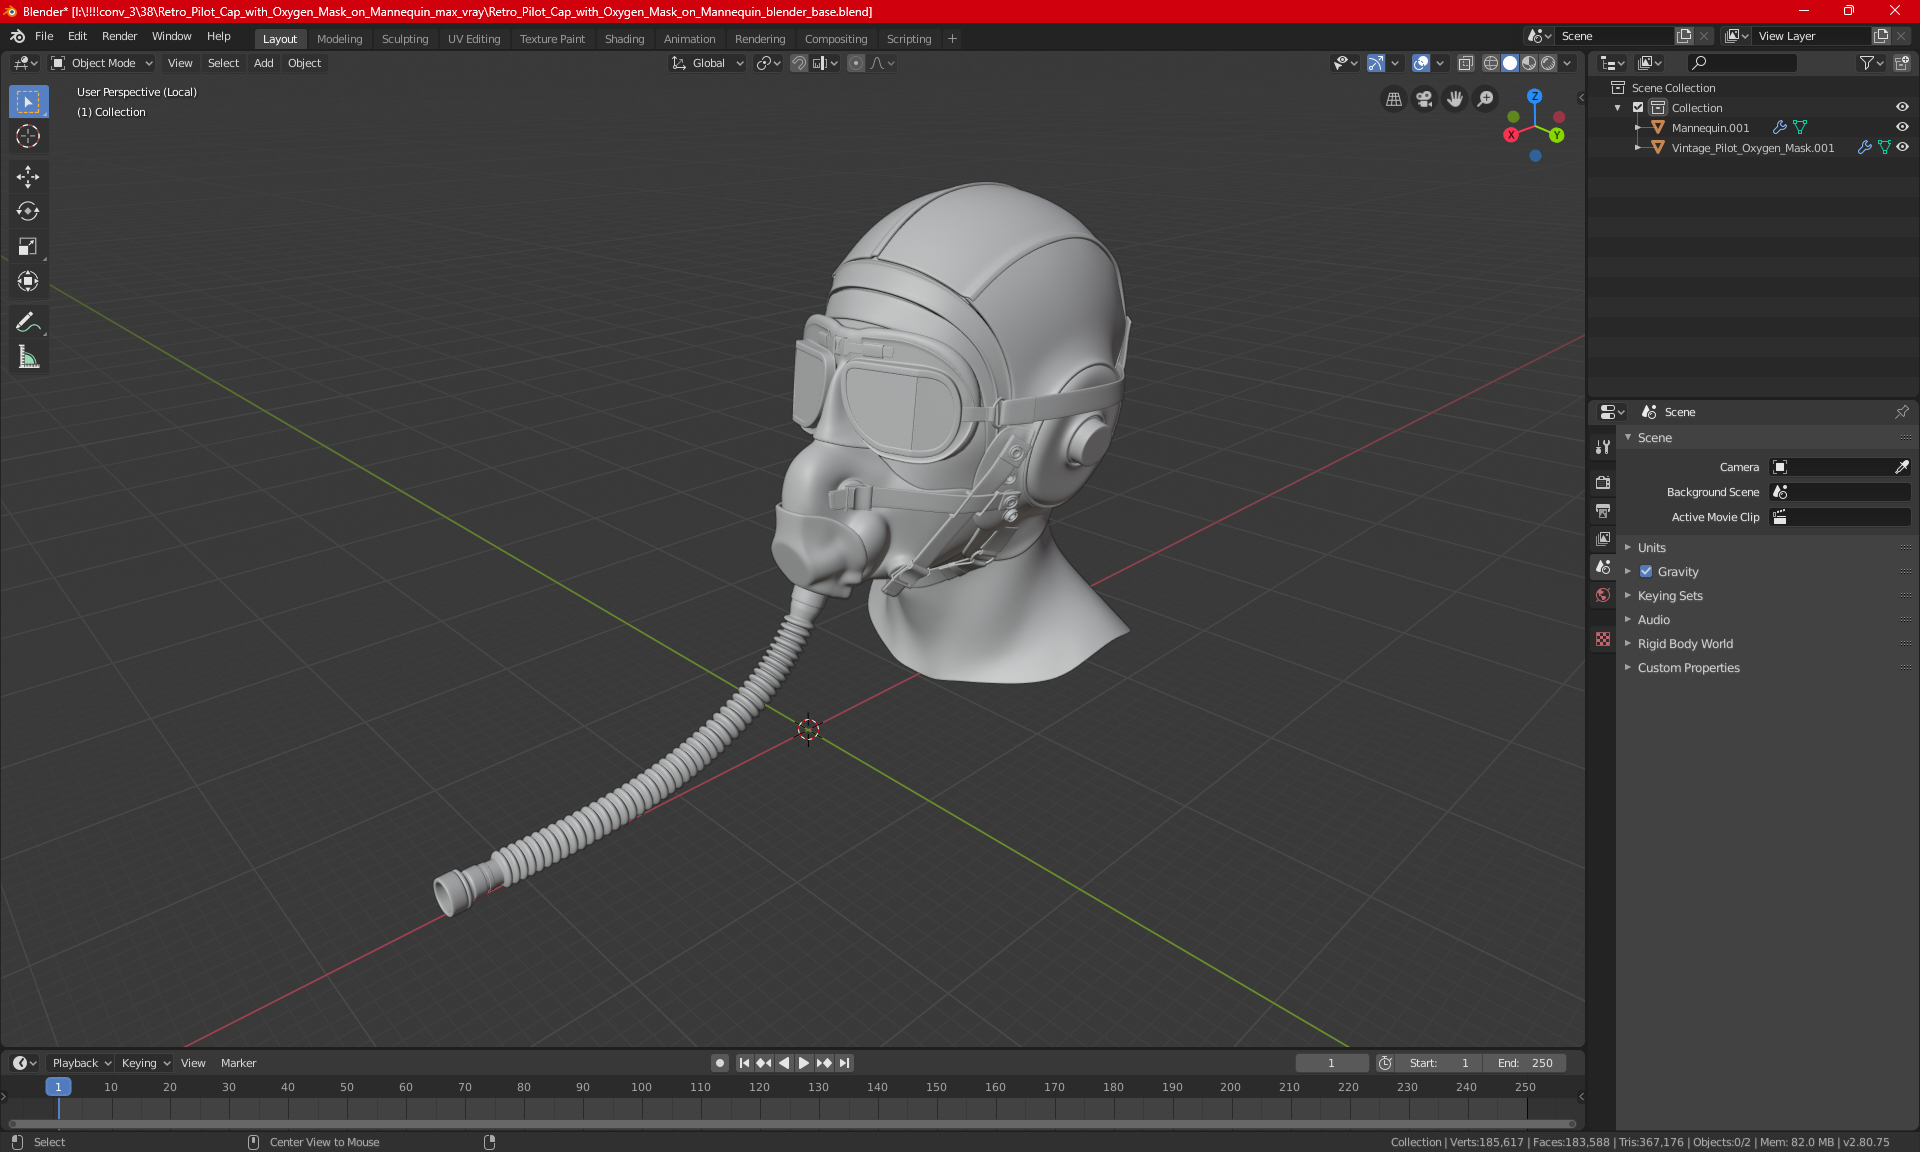Expand the Units section in Scene panel
This screenshot has width=1920, height=1152.
click(1653, 546)
